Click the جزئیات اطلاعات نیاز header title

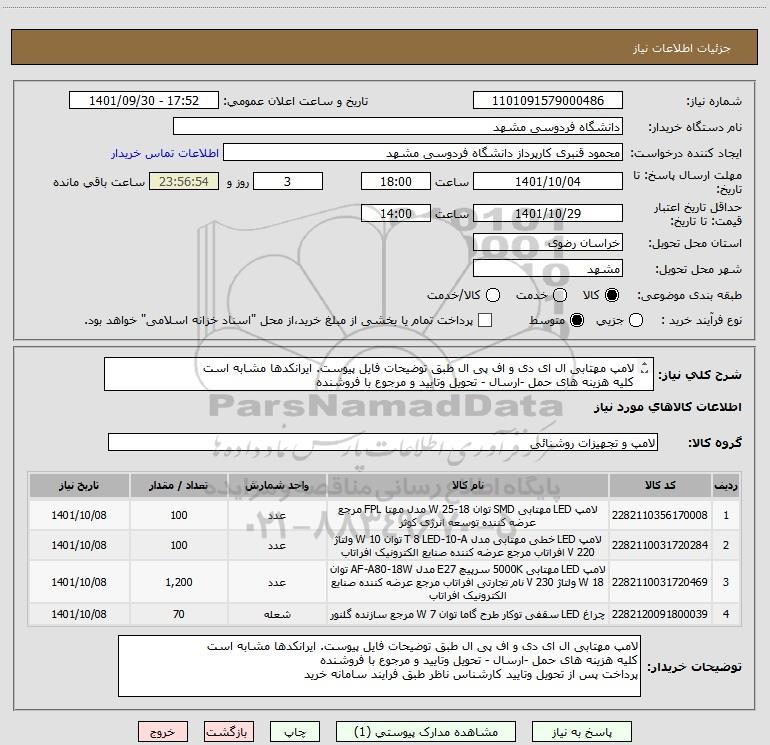(681, 48)
